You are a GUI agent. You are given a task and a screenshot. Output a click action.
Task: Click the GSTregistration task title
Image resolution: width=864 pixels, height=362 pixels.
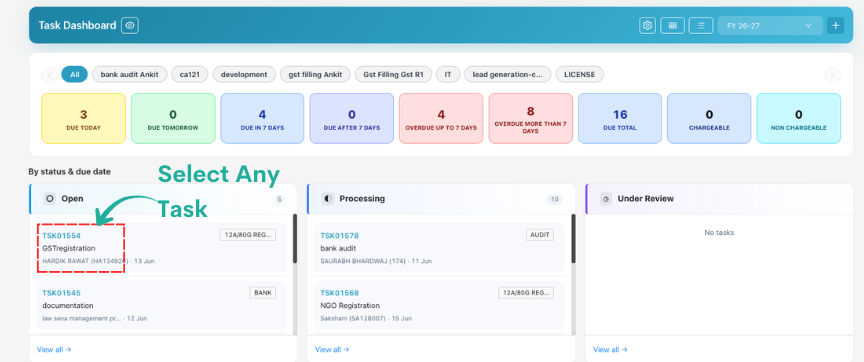[x=69, y=248]
